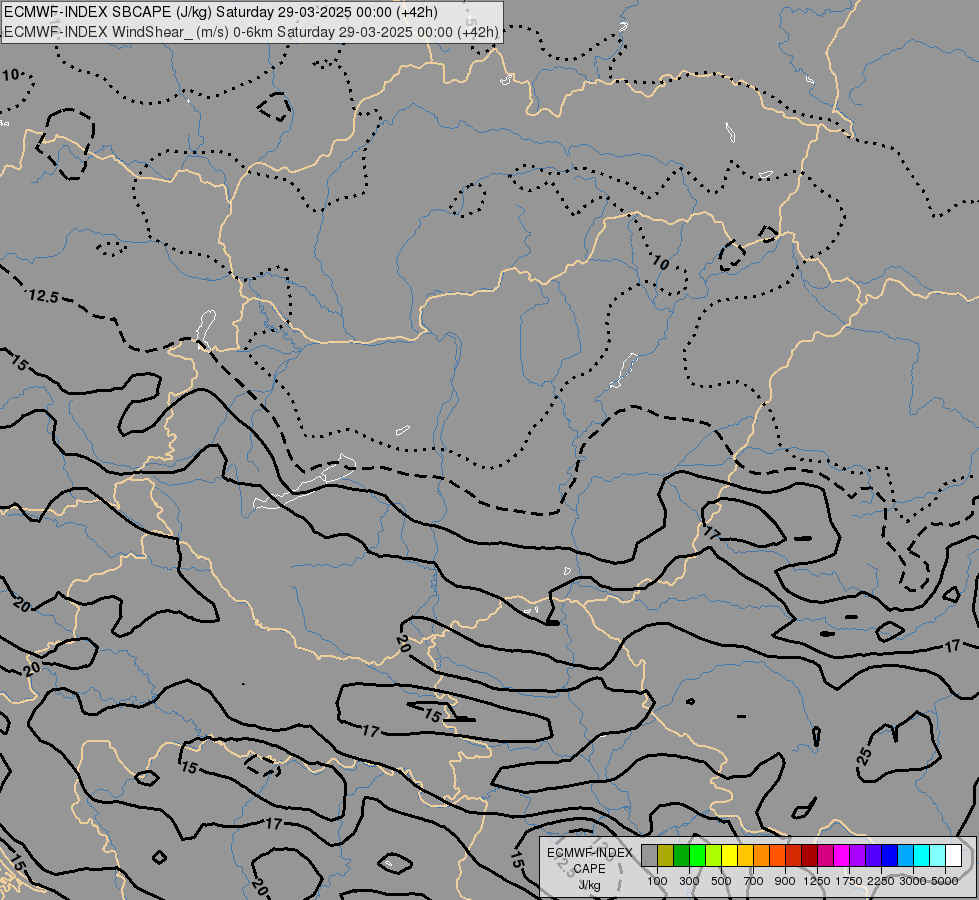Screen dimensions: 979x900
Task: Click the CAPE word in legend
Action: (589, 869)
